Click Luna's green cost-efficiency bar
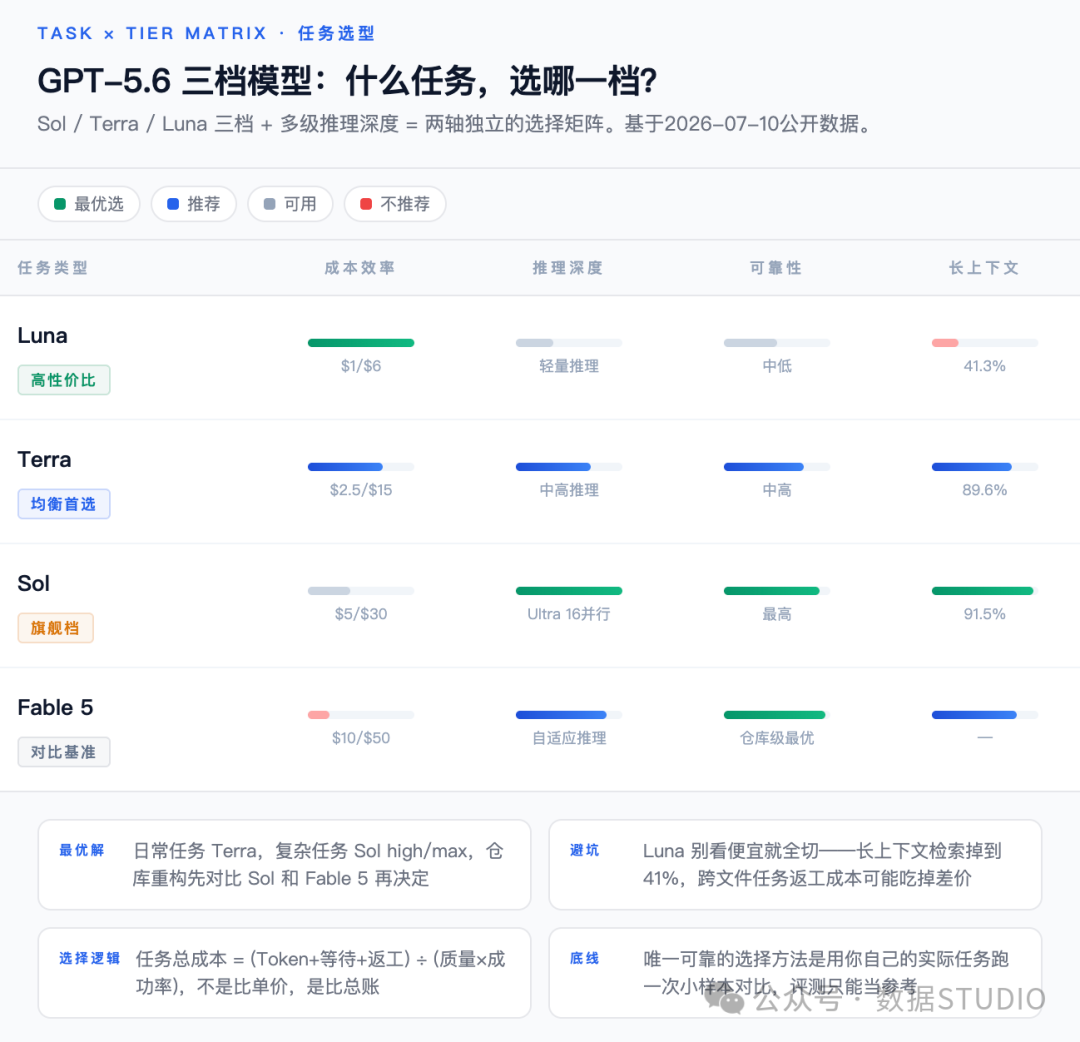This screenshot has width=1080, height=1042. (361, 343)
